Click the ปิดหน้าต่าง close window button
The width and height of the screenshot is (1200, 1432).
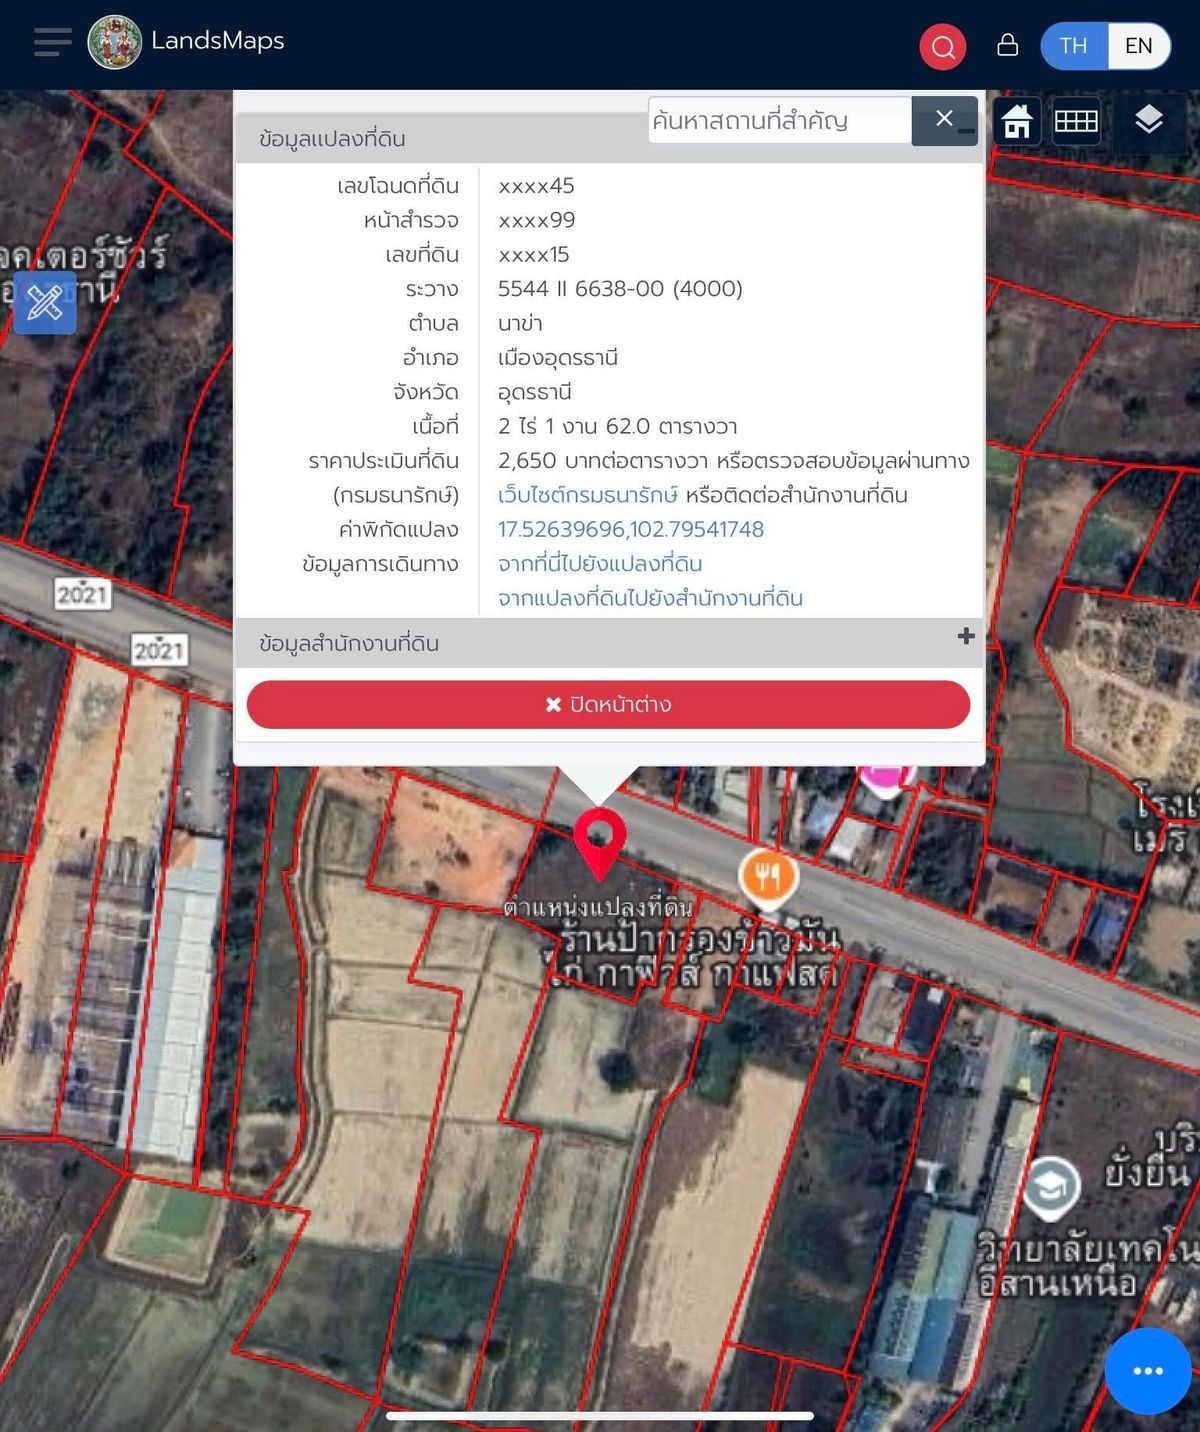(x=608, y=705)
